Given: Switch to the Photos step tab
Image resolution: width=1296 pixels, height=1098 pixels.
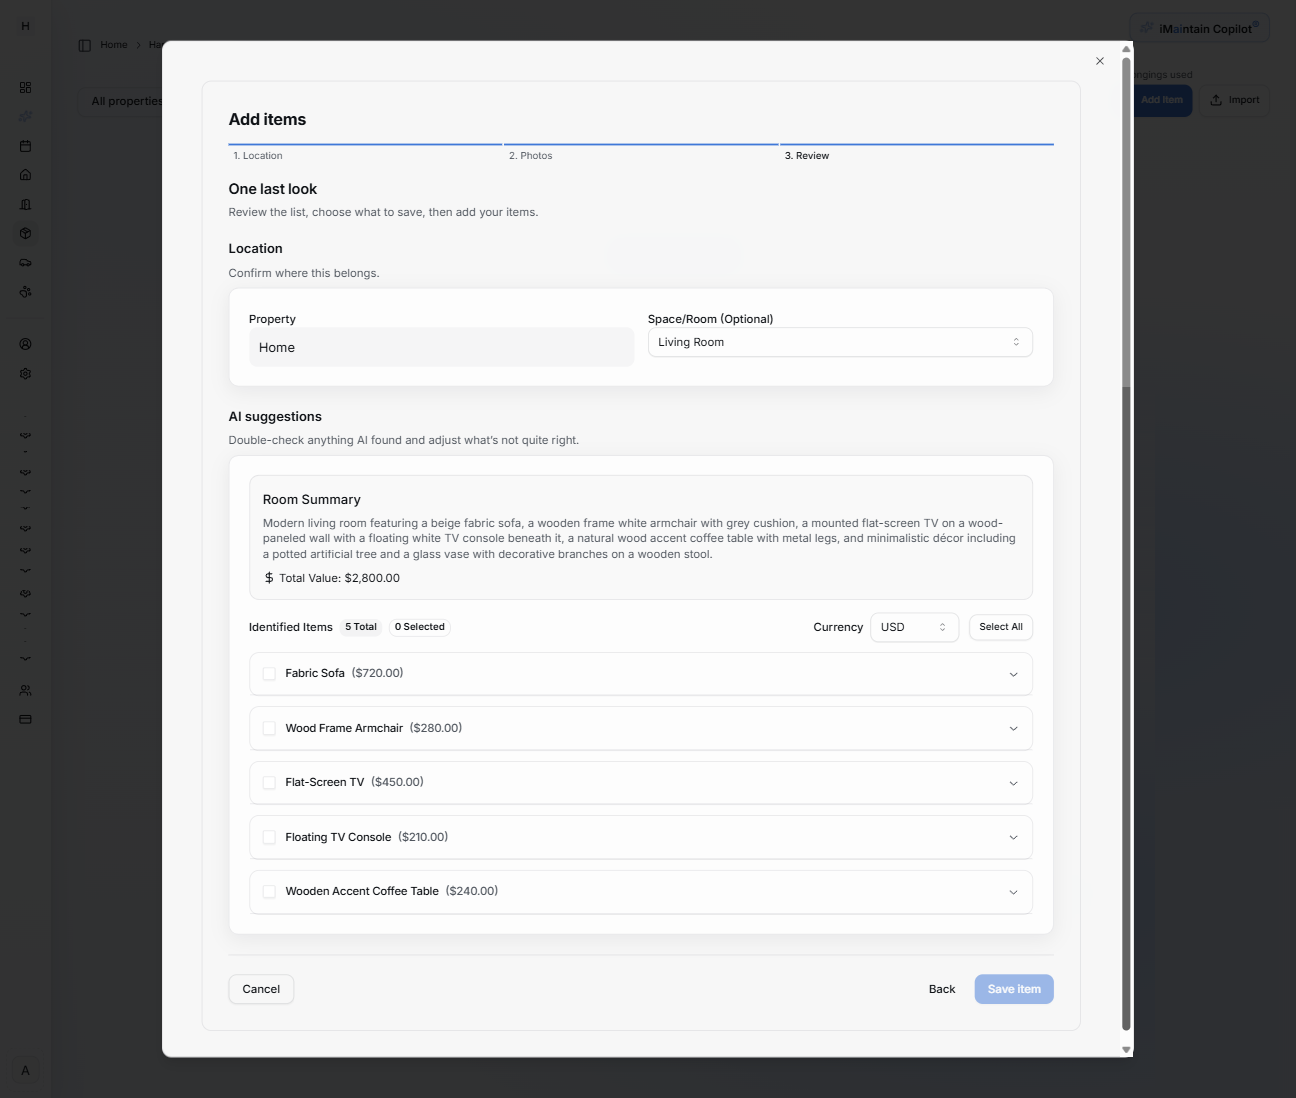Looking at the screenshot, I should point(531,155).
